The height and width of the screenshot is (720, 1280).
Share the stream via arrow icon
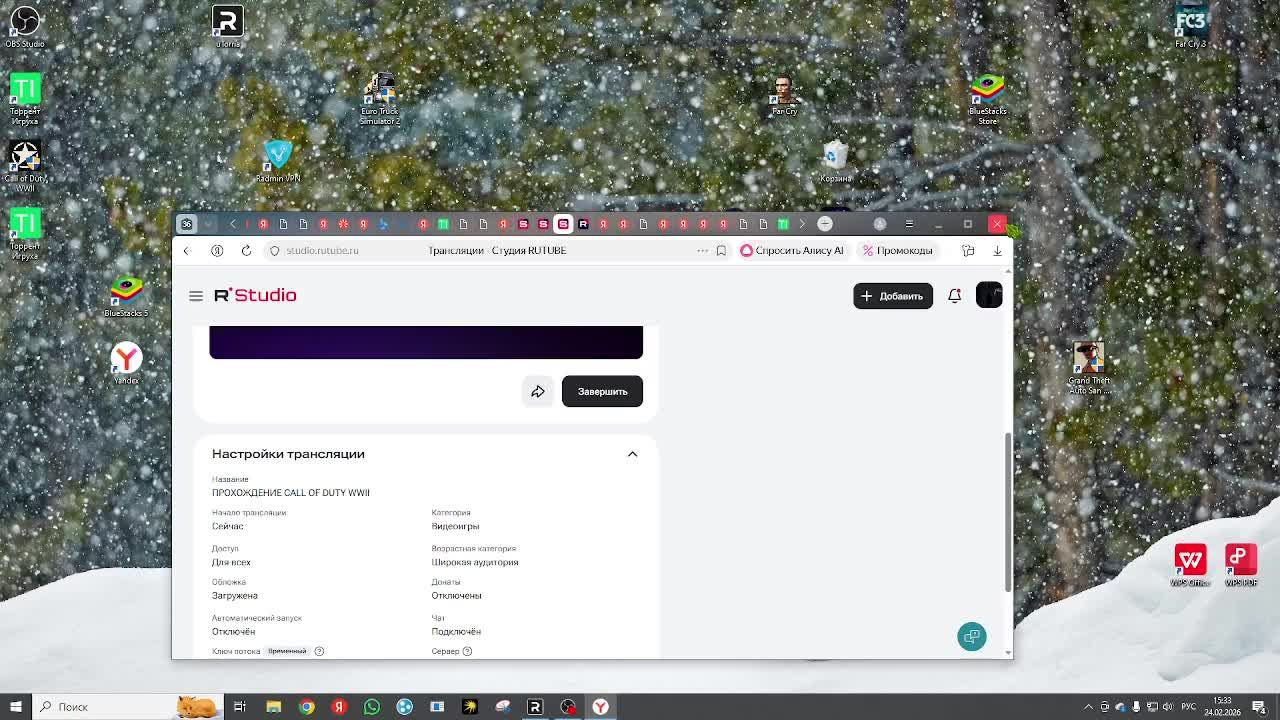[x=538, y=391]
